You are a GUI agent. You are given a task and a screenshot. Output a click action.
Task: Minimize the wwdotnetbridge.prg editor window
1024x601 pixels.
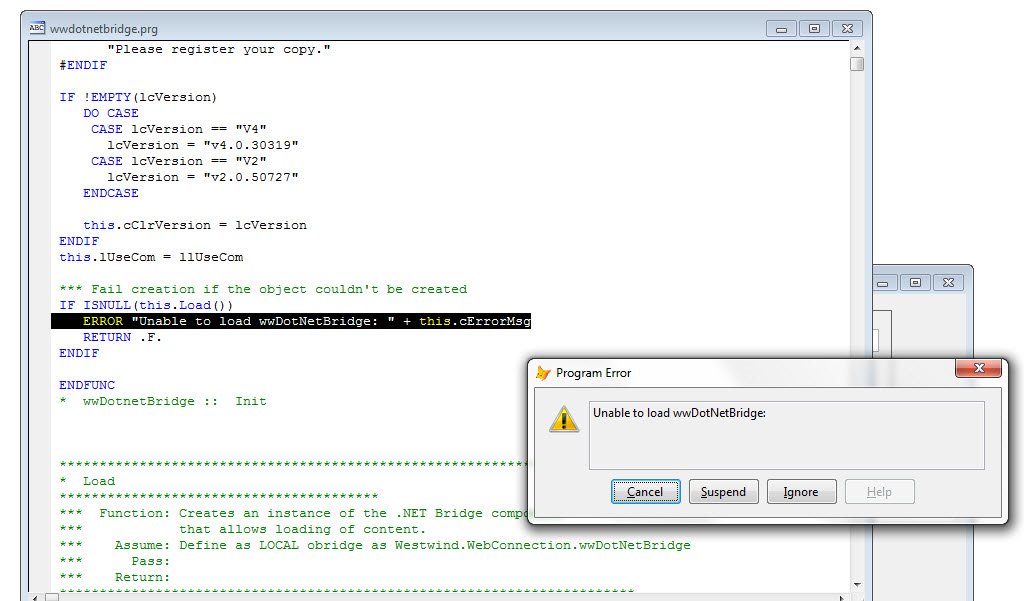click(x=780, y=29)
